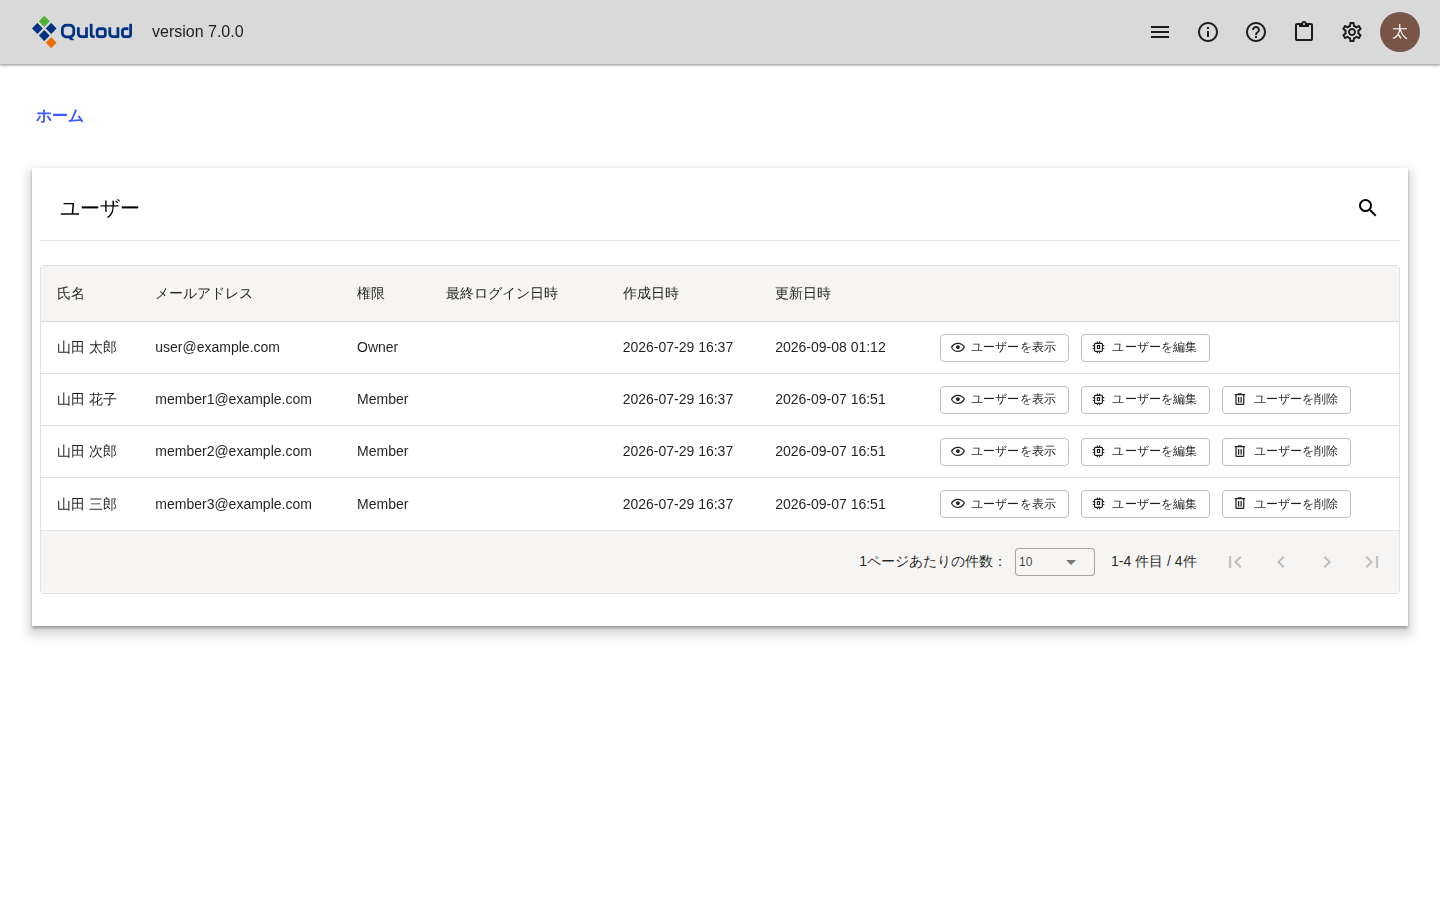Click the 1ページあたりの件数 label

(x=931, y=562)
